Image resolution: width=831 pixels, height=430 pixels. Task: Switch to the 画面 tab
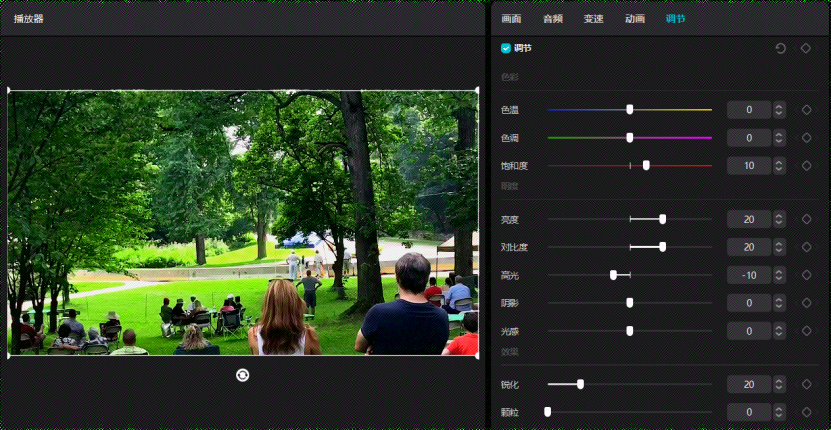point(511,19)
